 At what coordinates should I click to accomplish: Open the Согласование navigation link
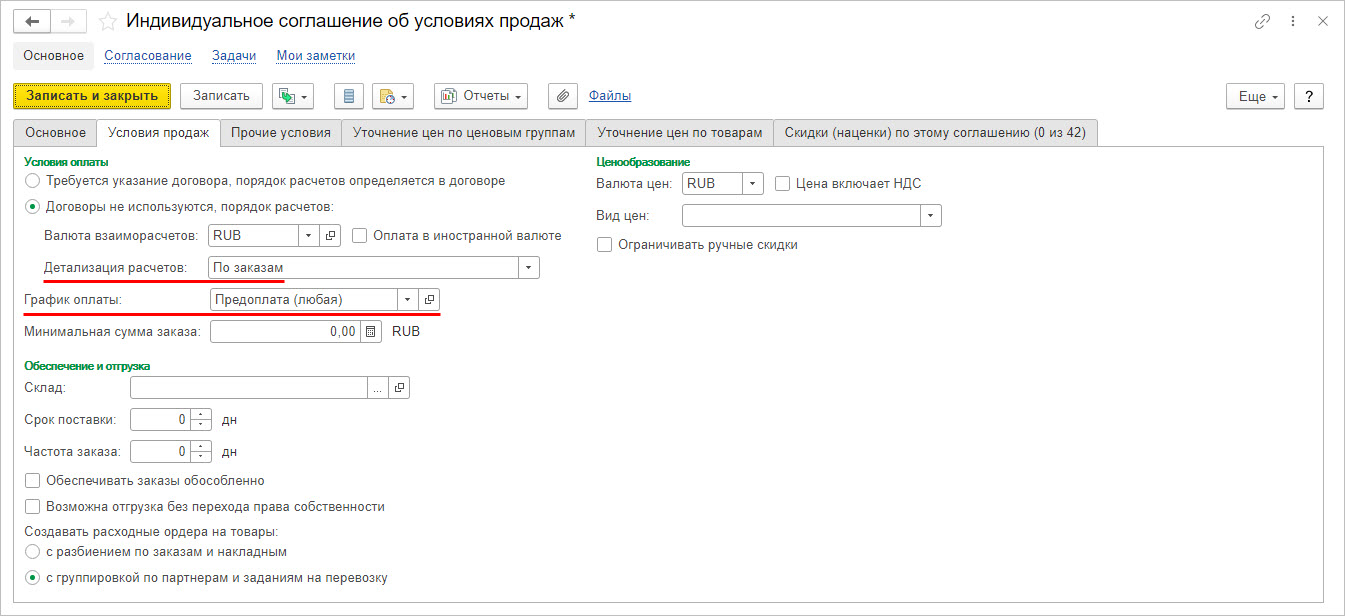tap(148, 56)
